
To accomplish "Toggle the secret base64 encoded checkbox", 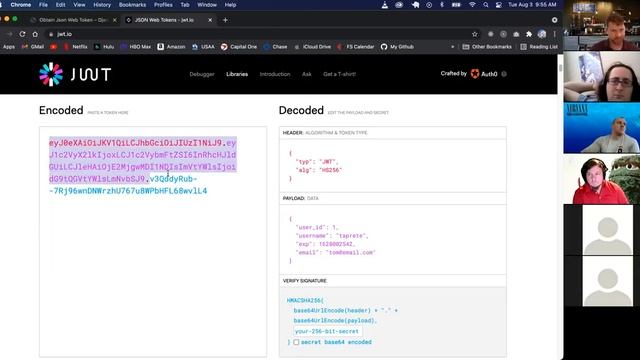I will 296,342.
